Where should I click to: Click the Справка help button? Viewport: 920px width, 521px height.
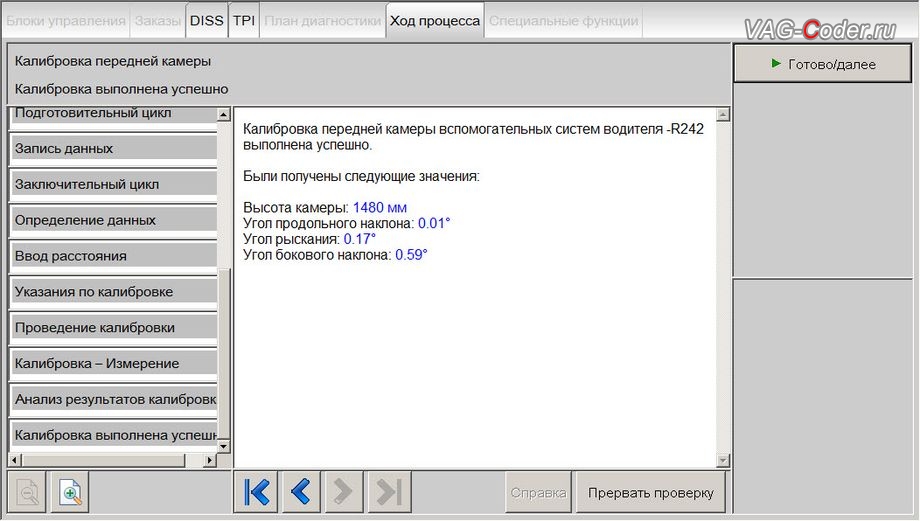538,493
